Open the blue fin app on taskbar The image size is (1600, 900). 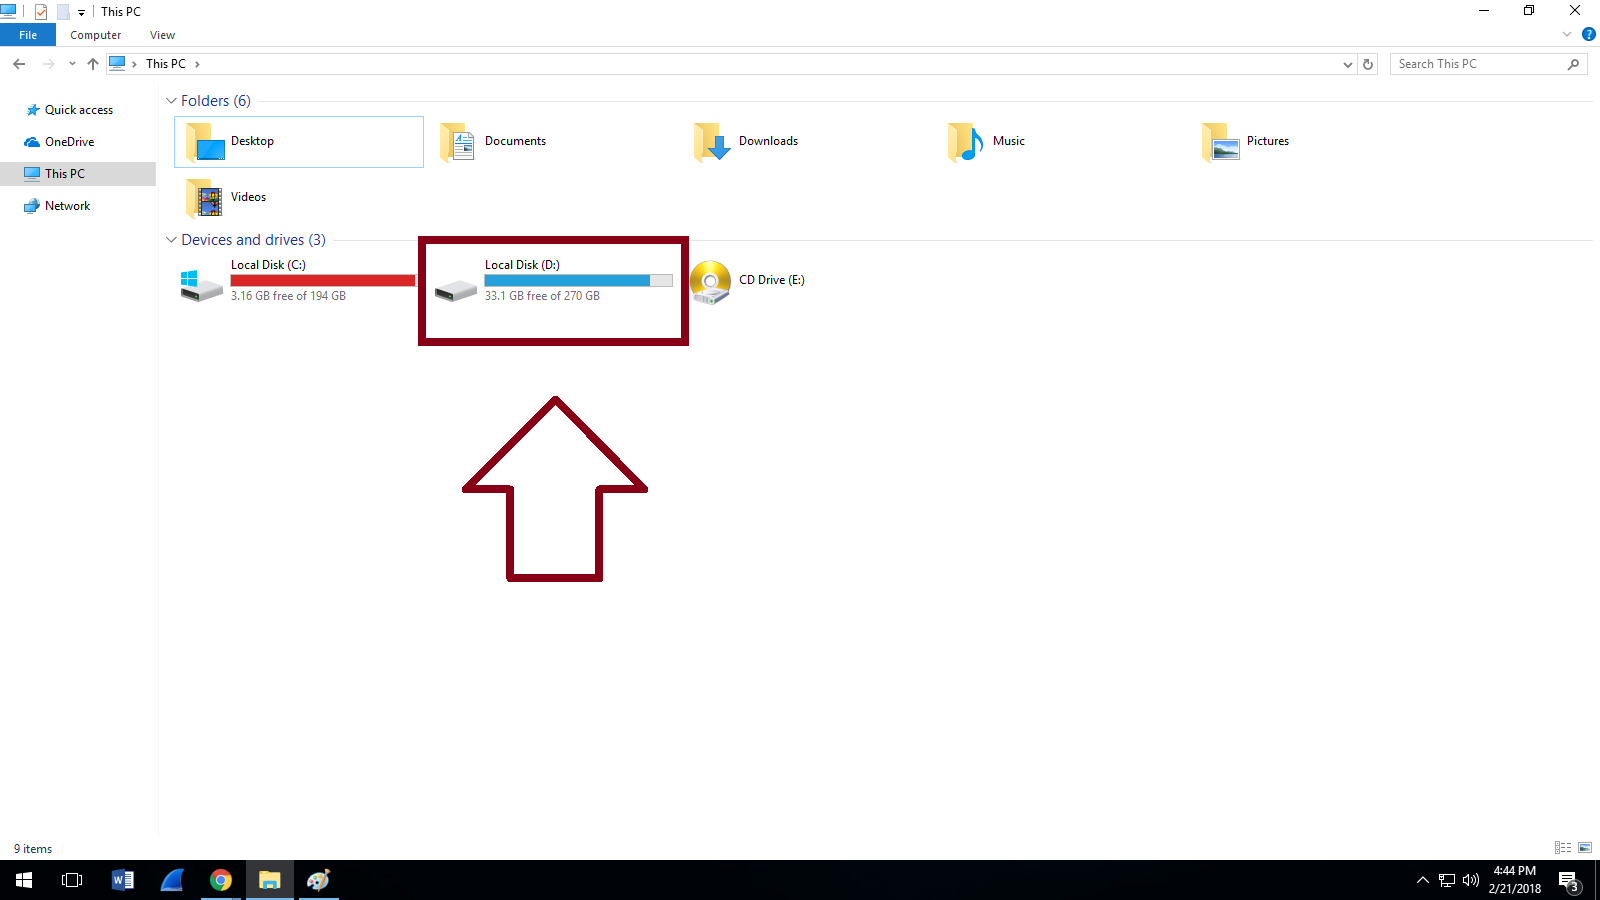172,880
